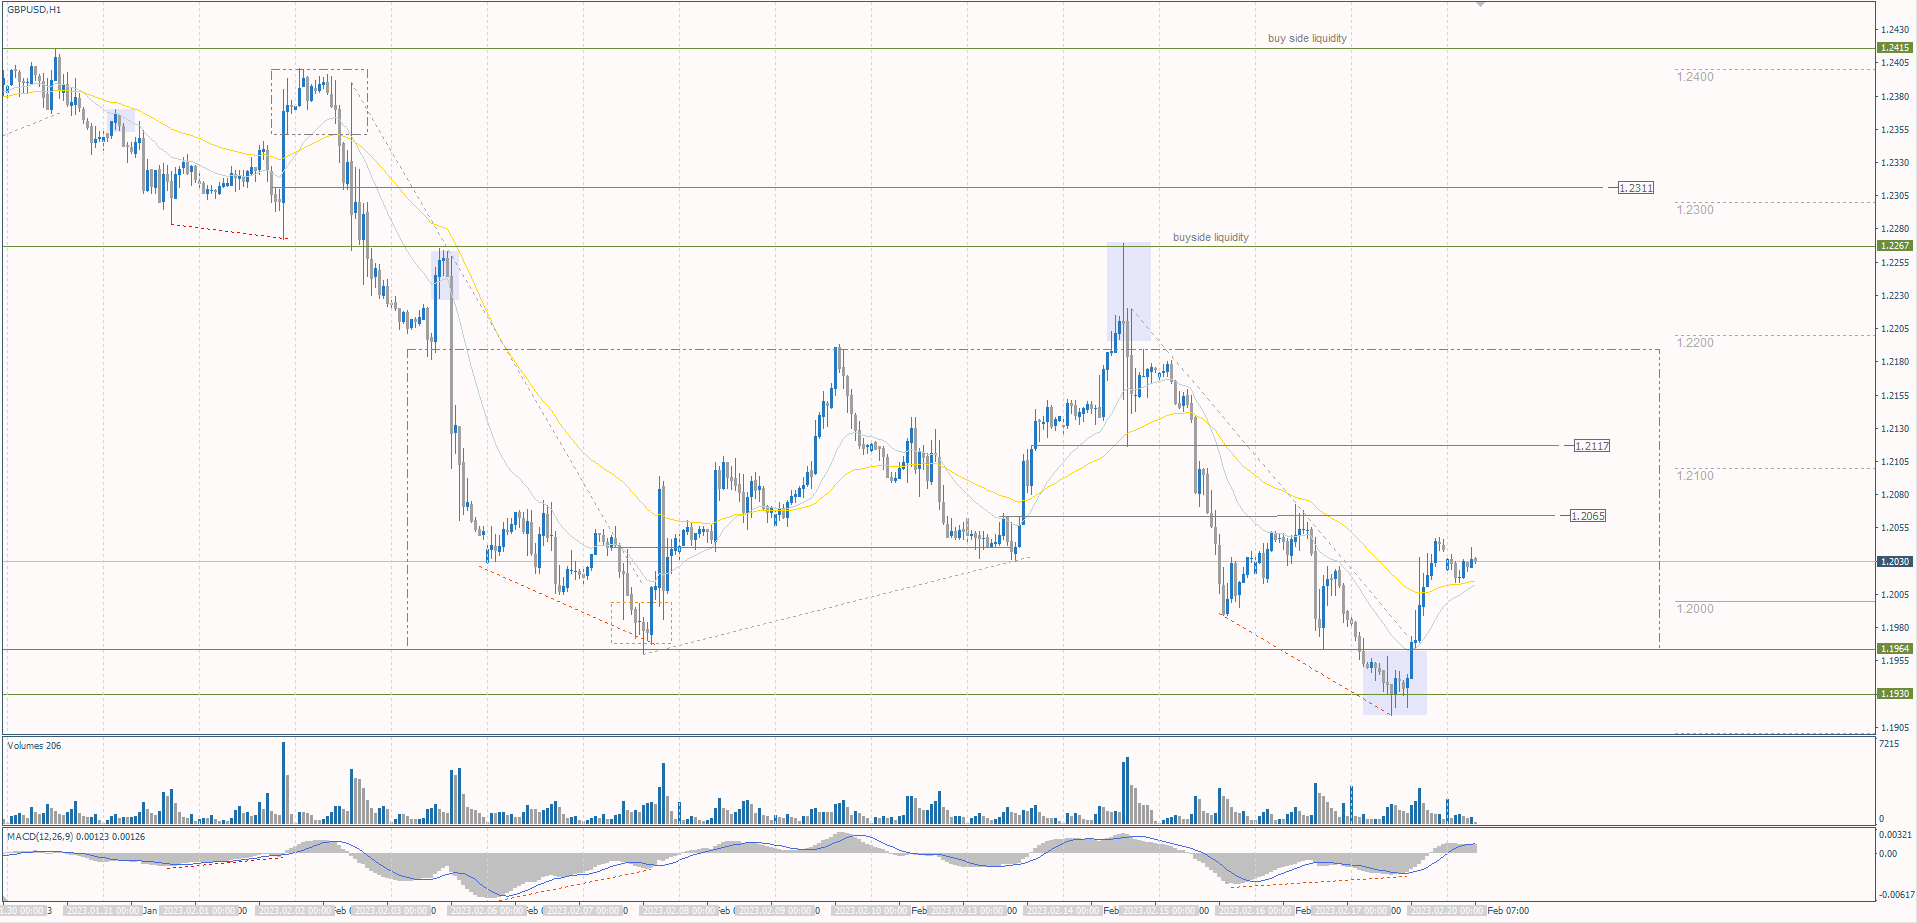Click the 2023.02.20 00:00 date marker
The width and height of the screenshot is (1917, 923).
click(x=1447, y=911)
